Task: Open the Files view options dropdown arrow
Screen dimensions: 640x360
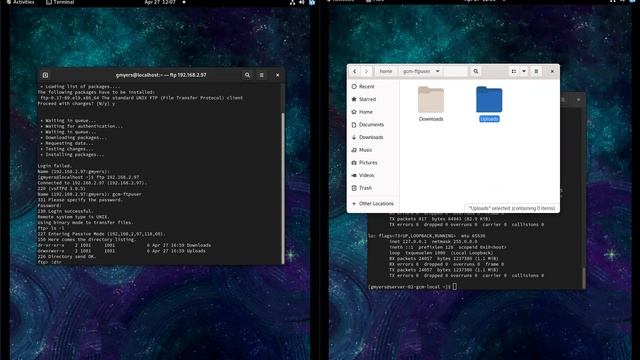Action: point(524,71)
